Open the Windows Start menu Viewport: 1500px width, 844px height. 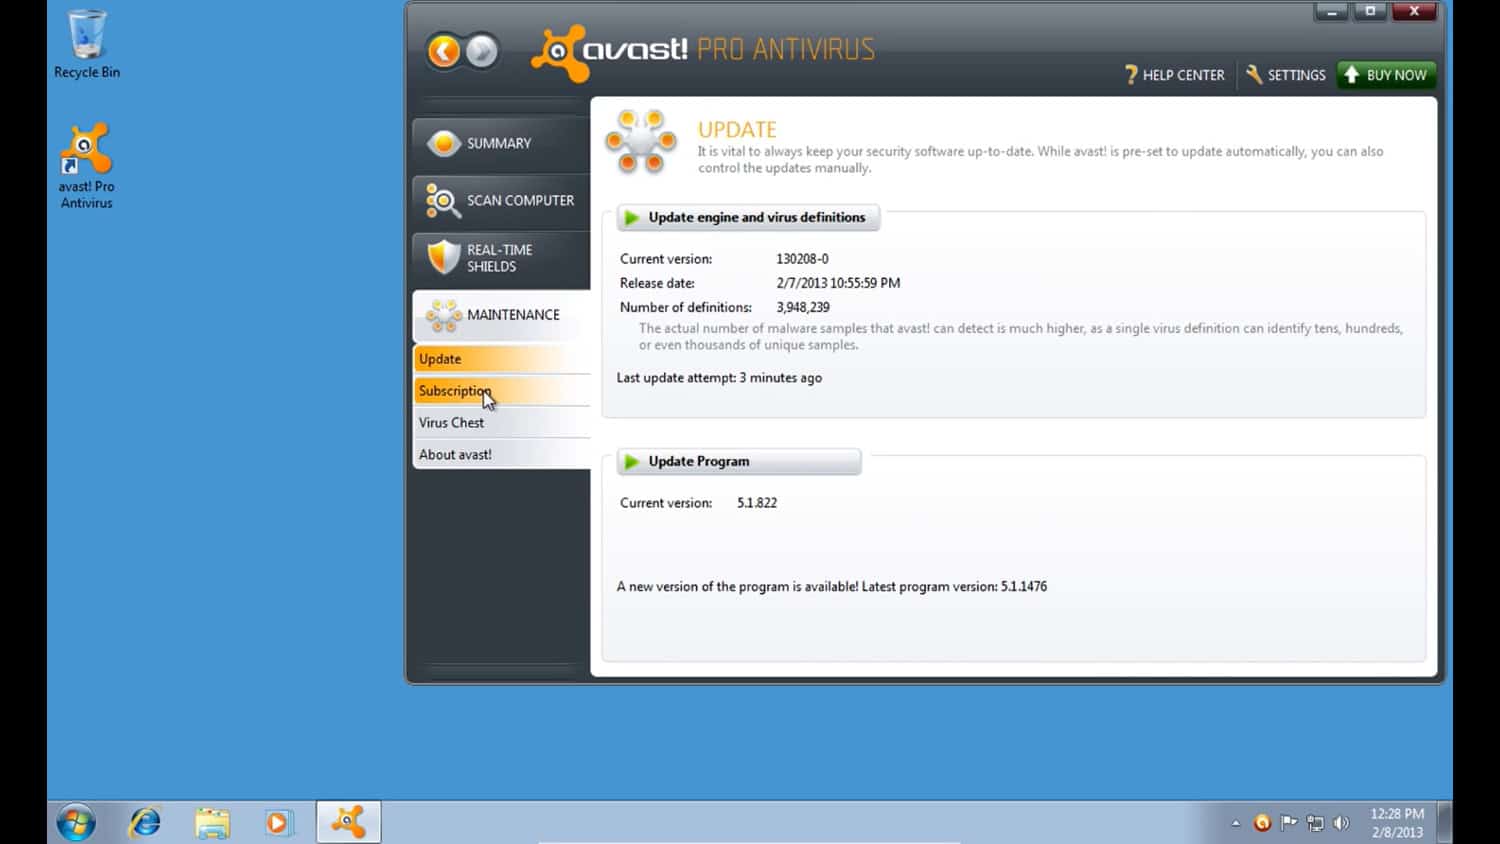76,823
